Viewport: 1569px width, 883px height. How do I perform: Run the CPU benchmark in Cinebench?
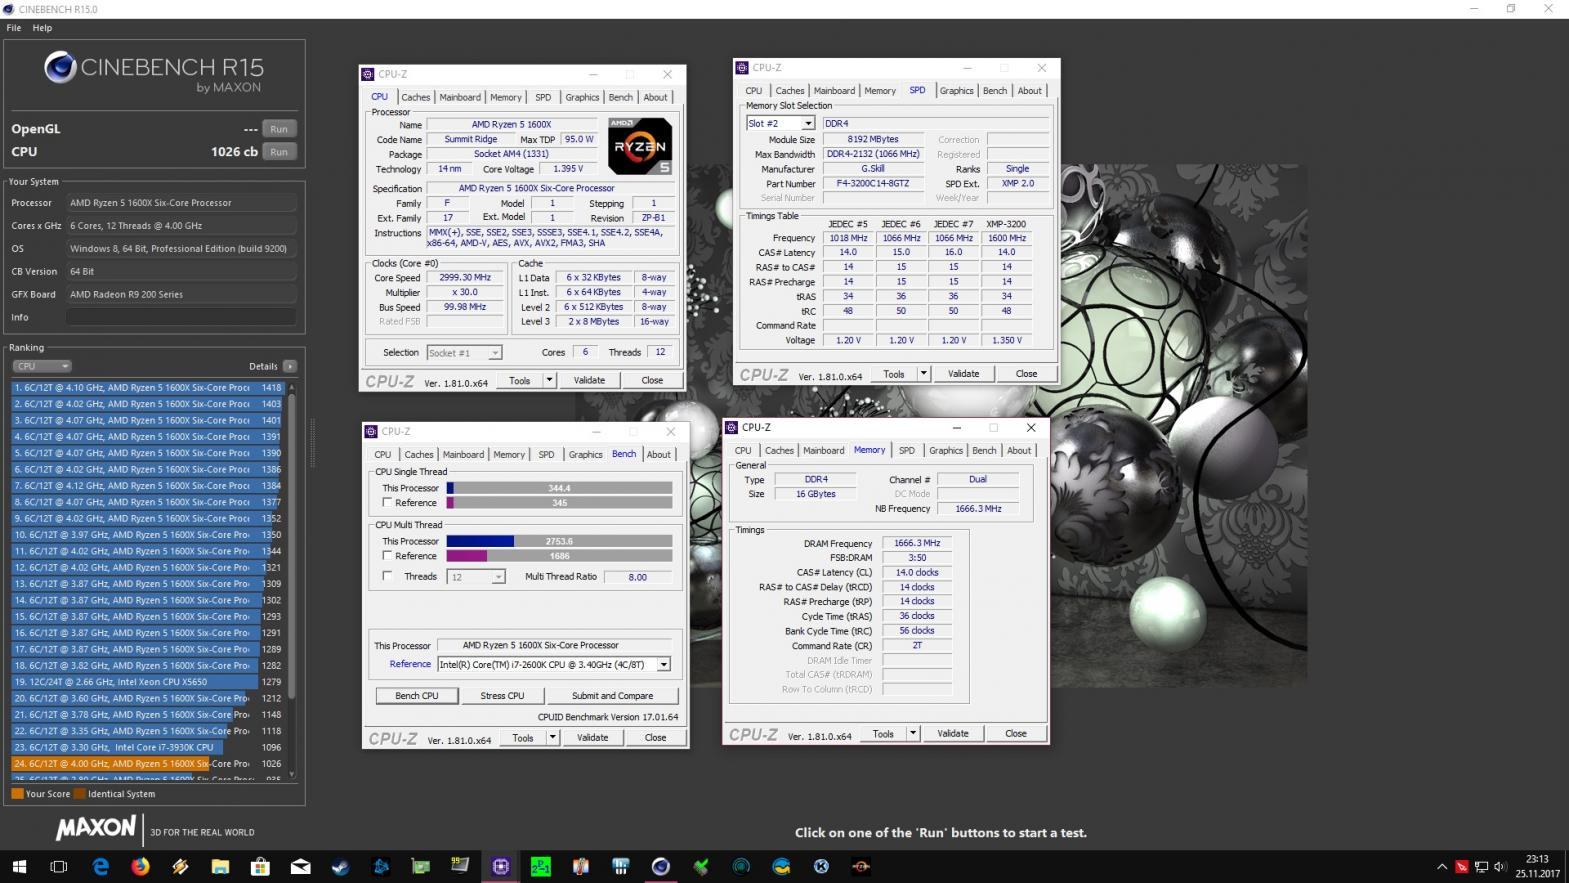tap(279, 152)
